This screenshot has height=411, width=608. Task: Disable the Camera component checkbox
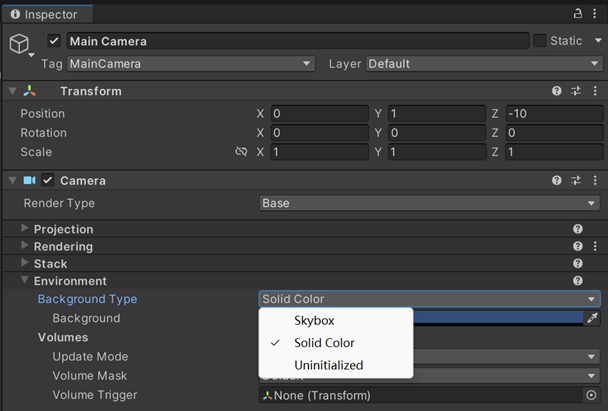click(47, 181)
